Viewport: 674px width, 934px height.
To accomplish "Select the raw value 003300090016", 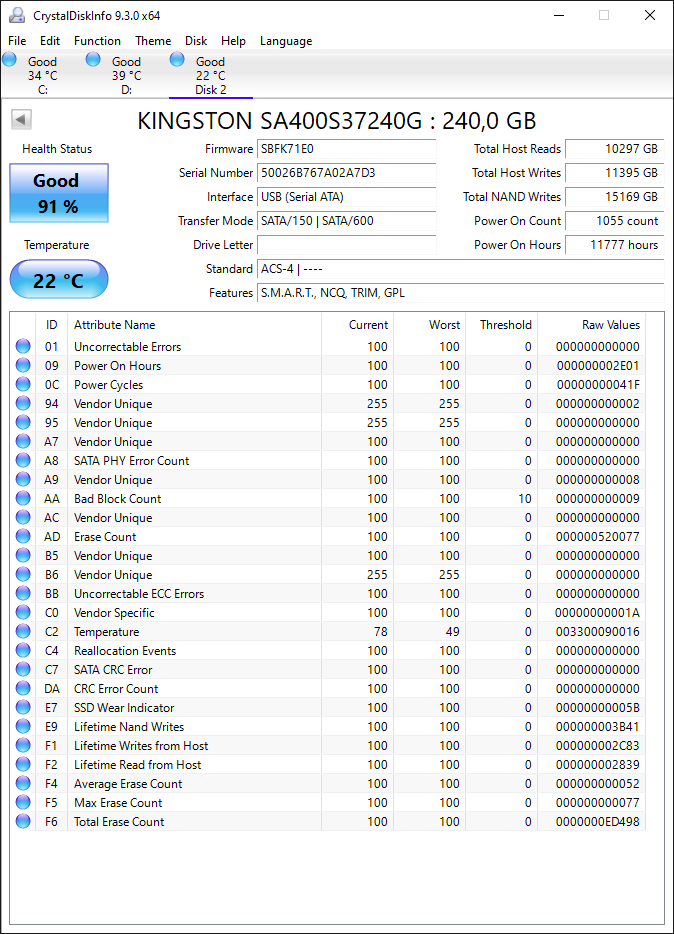I will pos(598,631).
